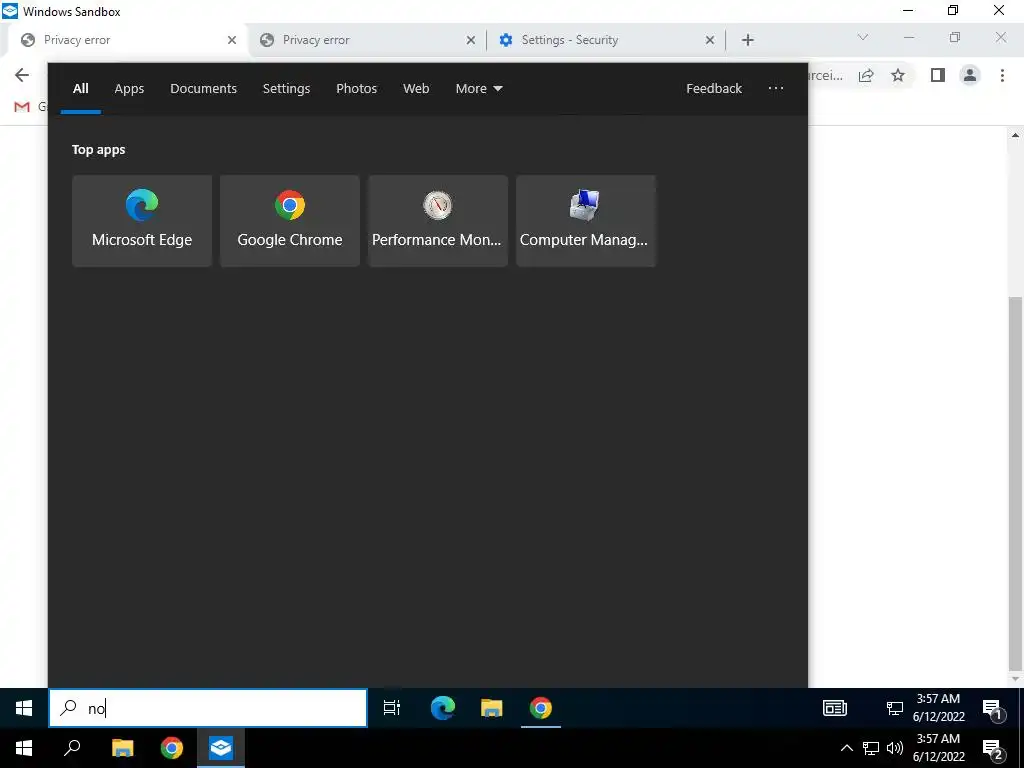
Task: Close first Privacy error tab
Action: tap(232, 40)
